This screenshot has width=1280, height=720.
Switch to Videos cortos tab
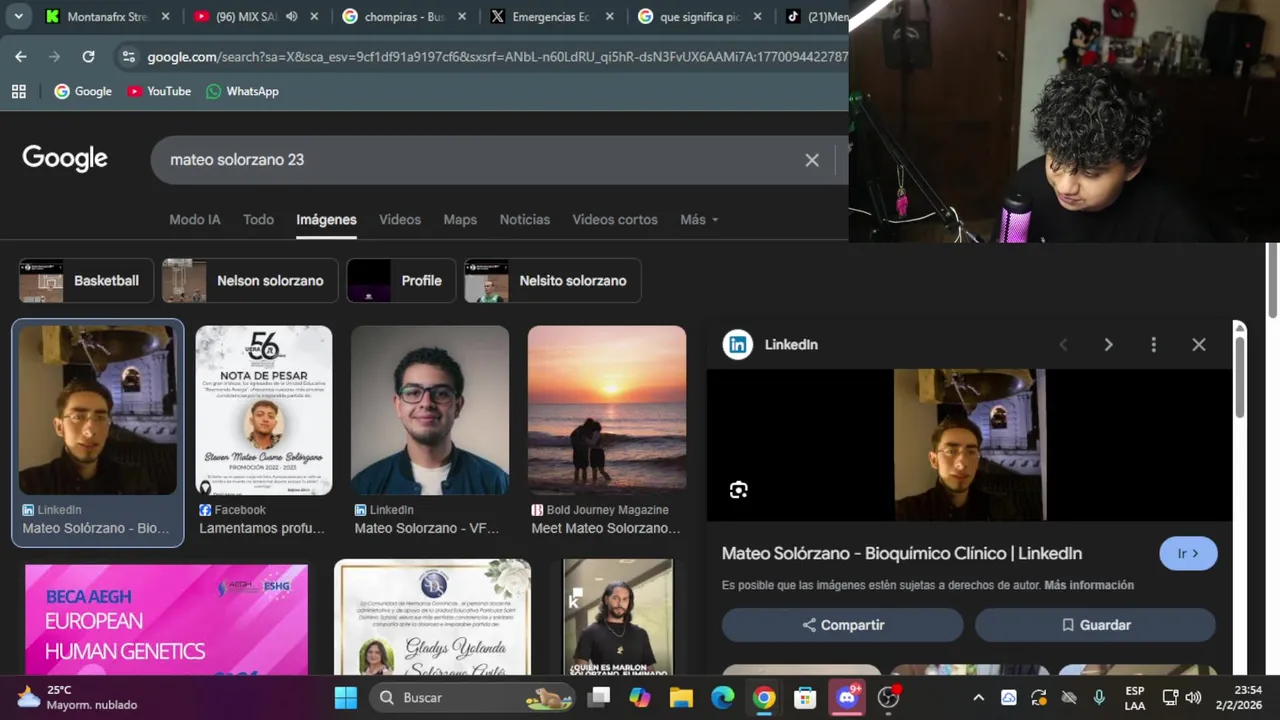click(615, 219)
